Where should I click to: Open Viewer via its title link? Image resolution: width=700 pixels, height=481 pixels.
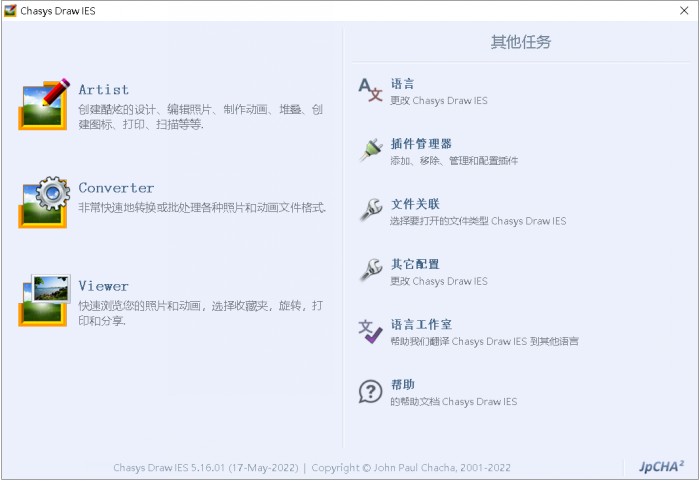point(103,286)
